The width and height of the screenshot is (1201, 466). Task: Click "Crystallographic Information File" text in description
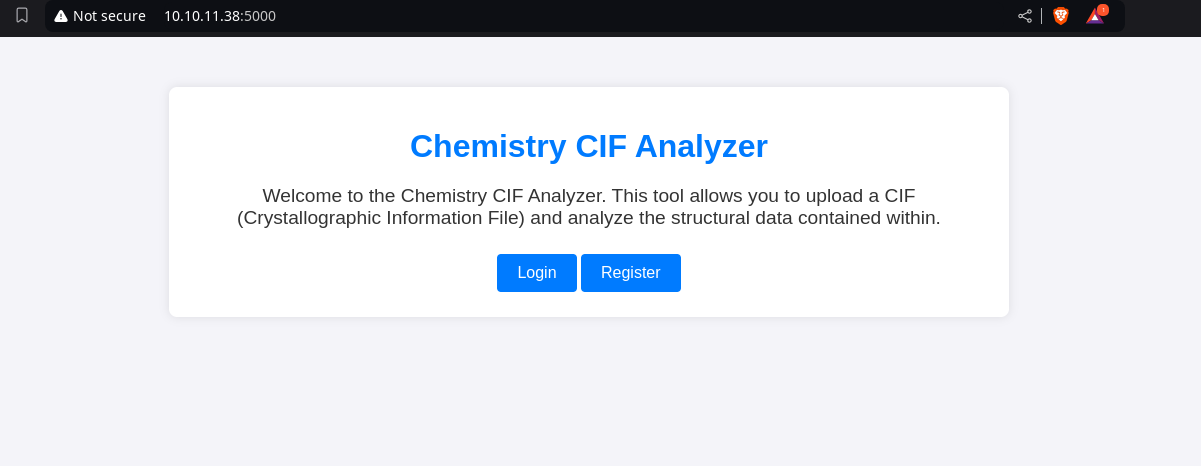click(x=381, y=218)
